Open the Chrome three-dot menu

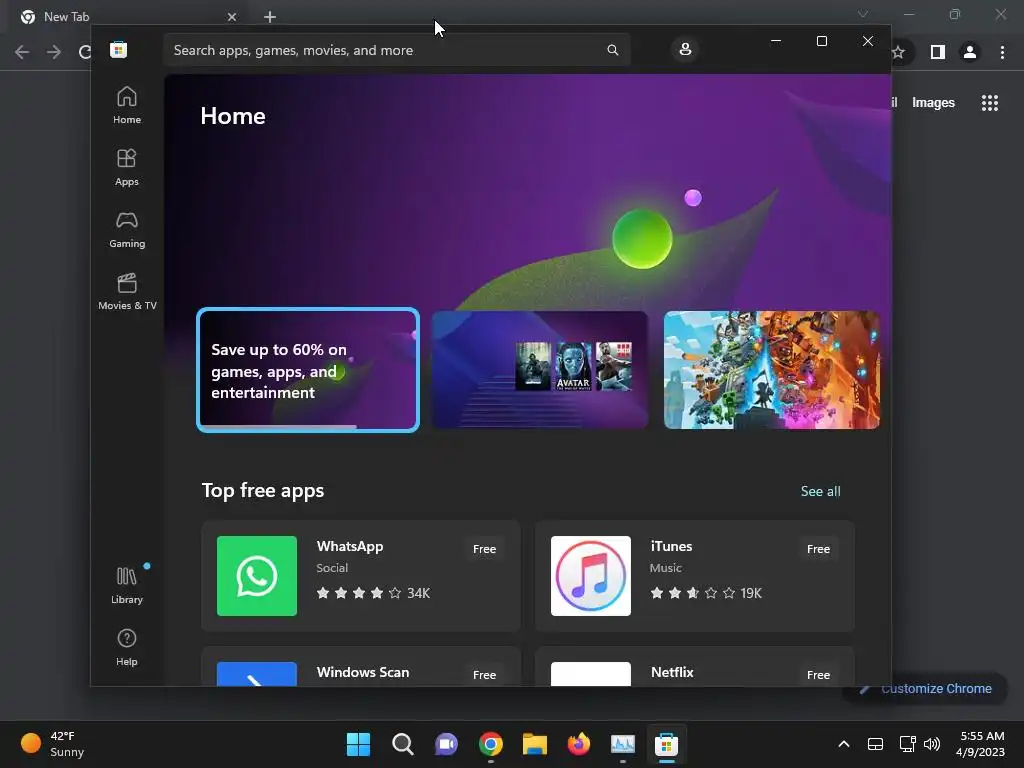[1002, 52]
